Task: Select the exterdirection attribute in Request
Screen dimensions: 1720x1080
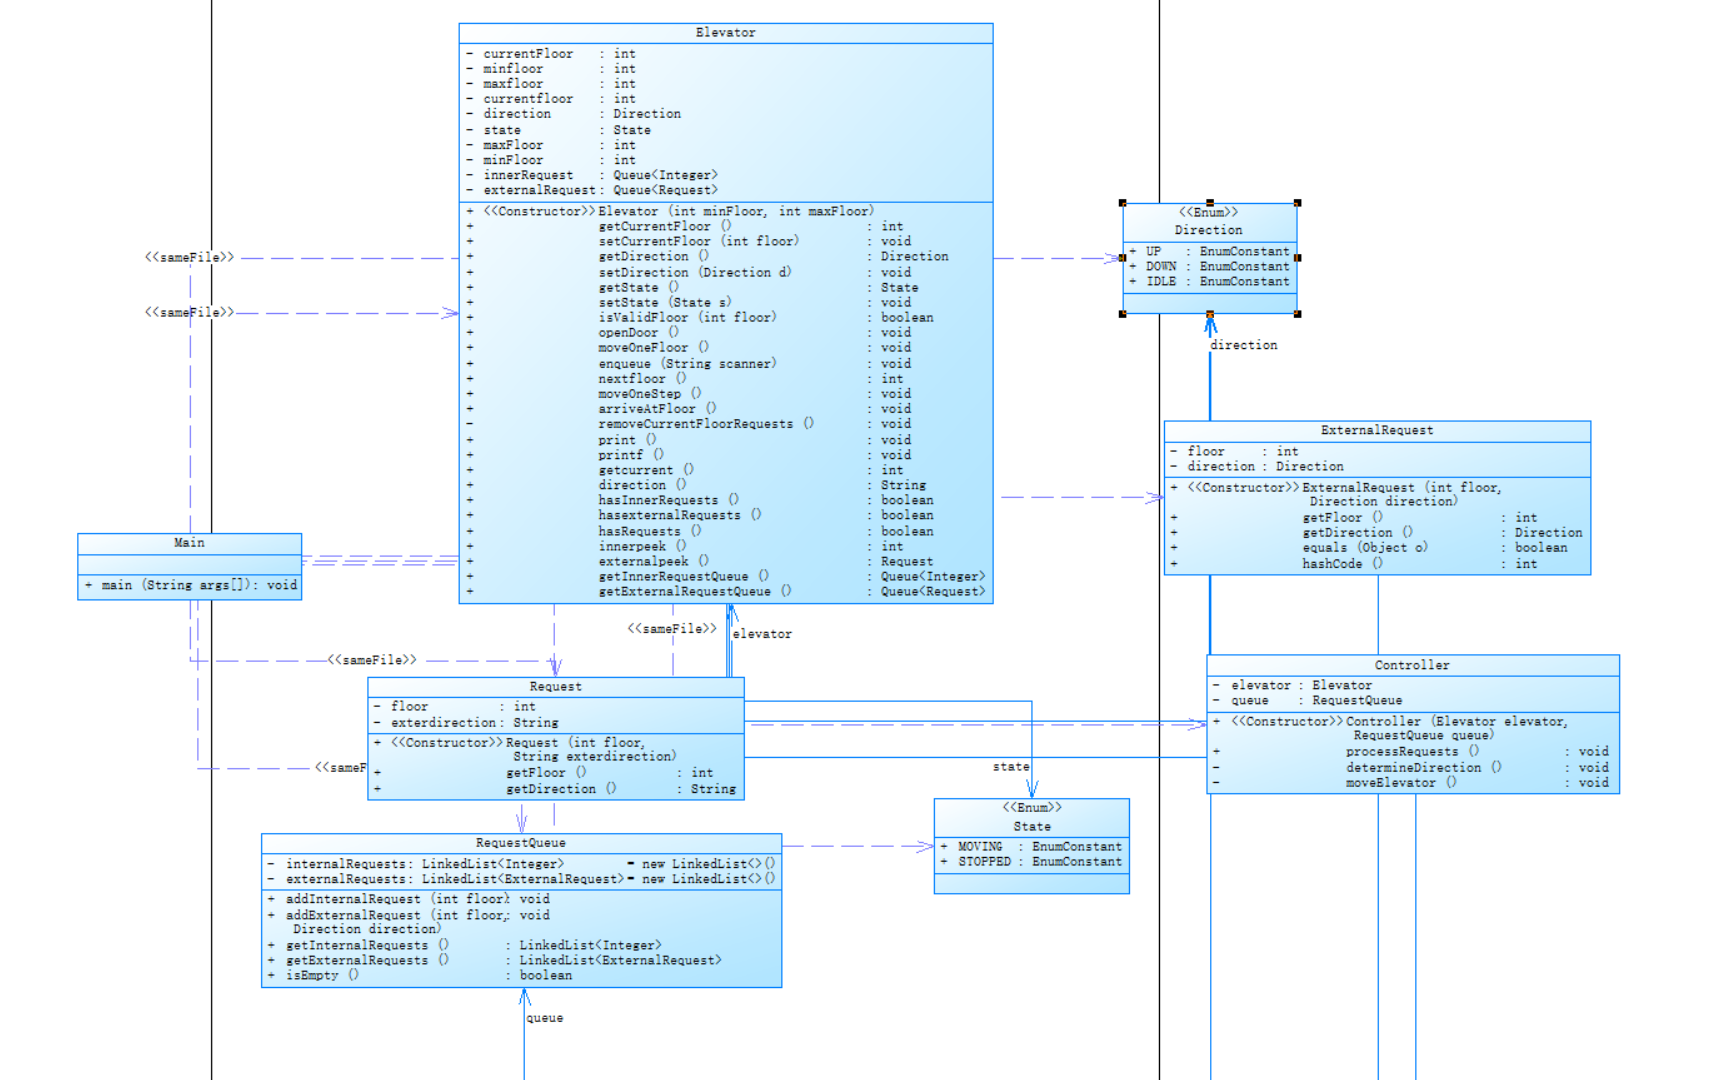Action: point(466,723)
